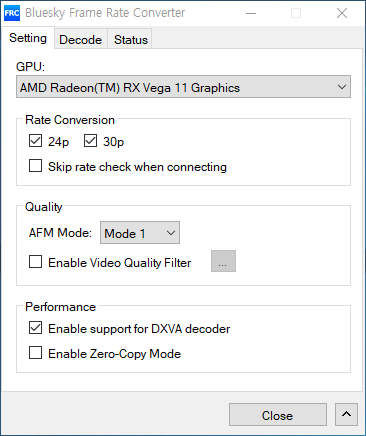Close window using title bar X
The width and height of the screenshot is (366, 436).
click(x=342, y=13)
